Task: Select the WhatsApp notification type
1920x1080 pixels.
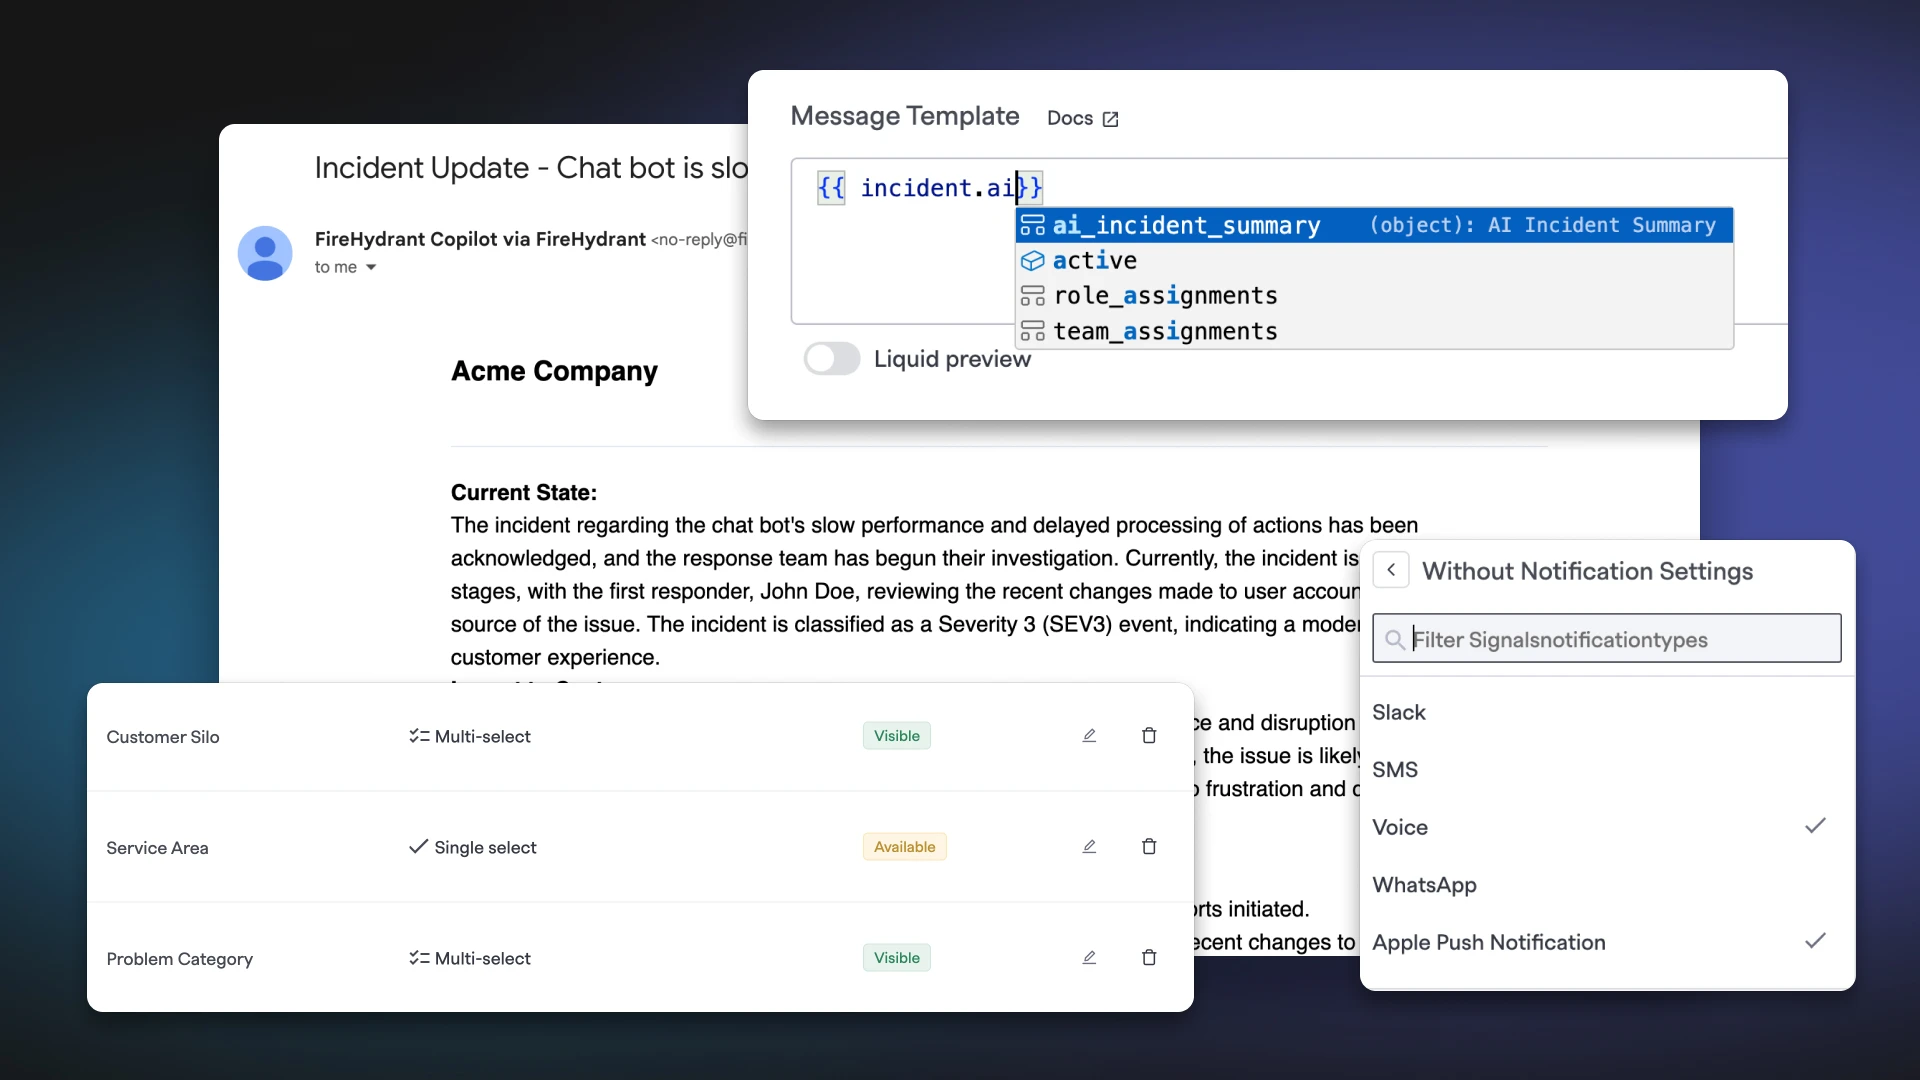Action: coord(1424,885)
